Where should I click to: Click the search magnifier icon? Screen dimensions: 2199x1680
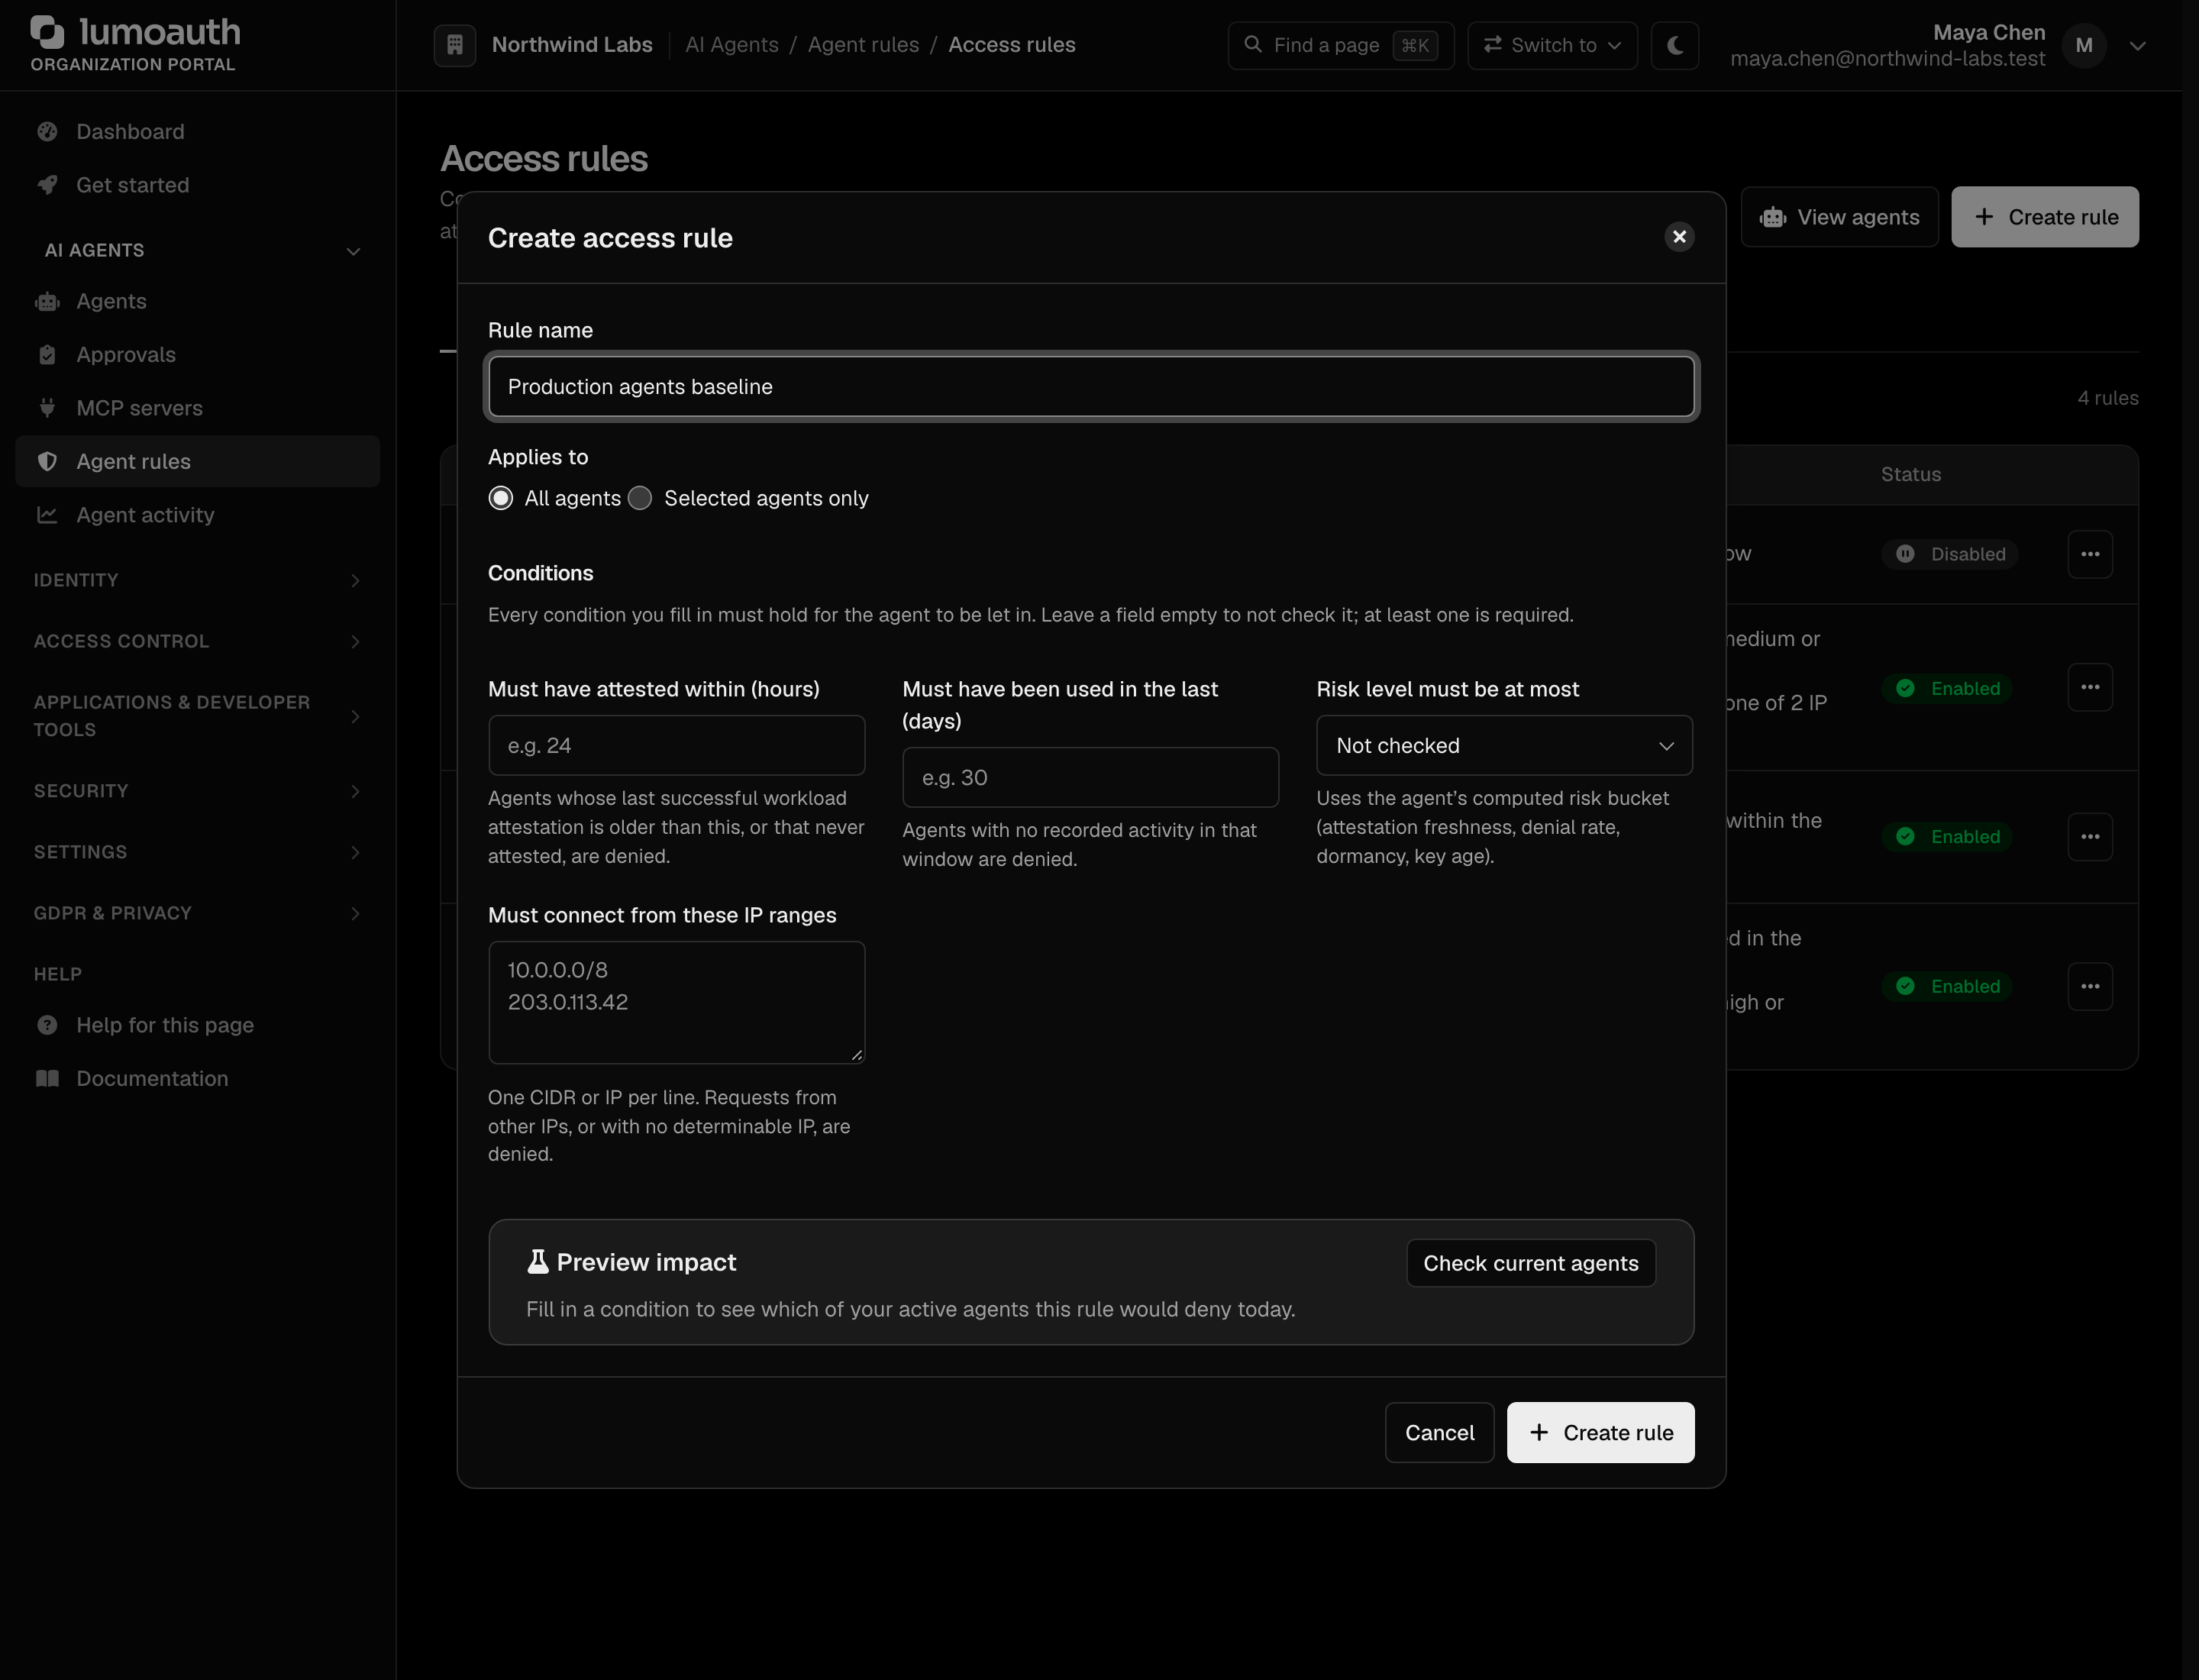click(1252, 44)
